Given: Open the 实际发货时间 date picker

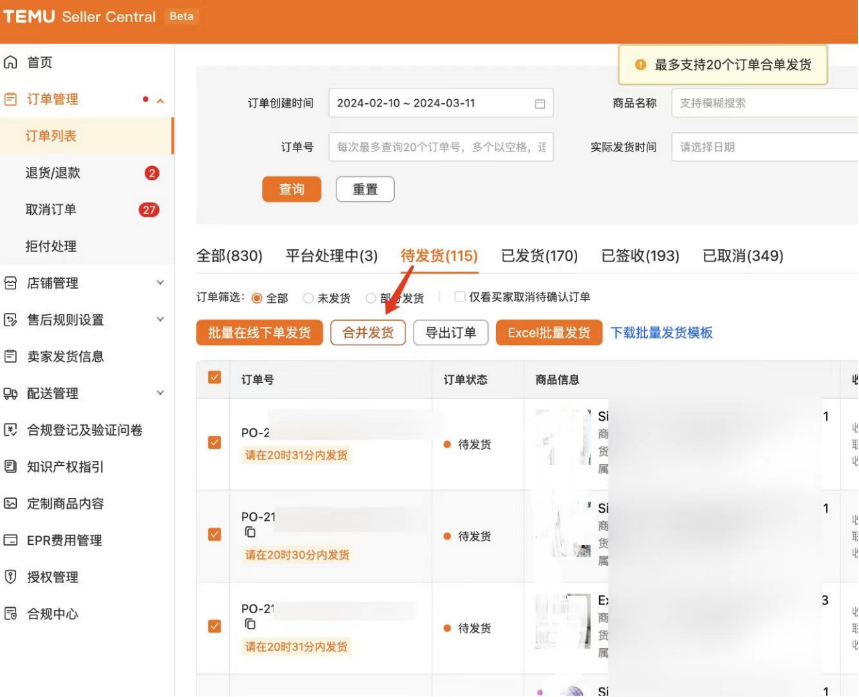Looking at the screenshot, I should 763,145.
